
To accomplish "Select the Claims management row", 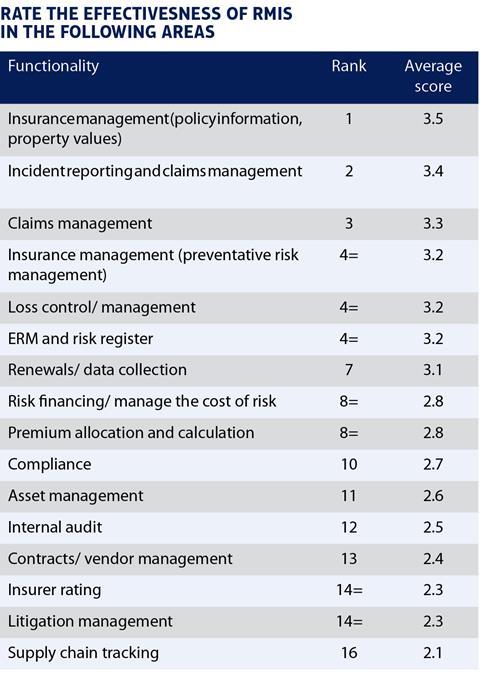I will [x=239, y=224].
